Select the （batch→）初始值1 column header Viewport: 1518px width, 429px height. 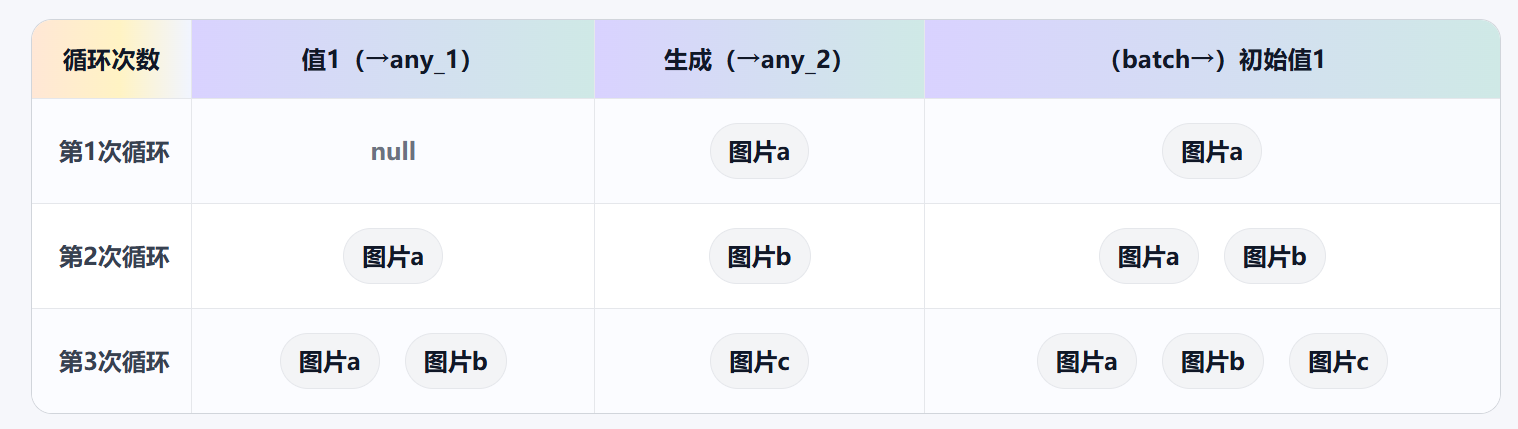tap(1211, 60)
